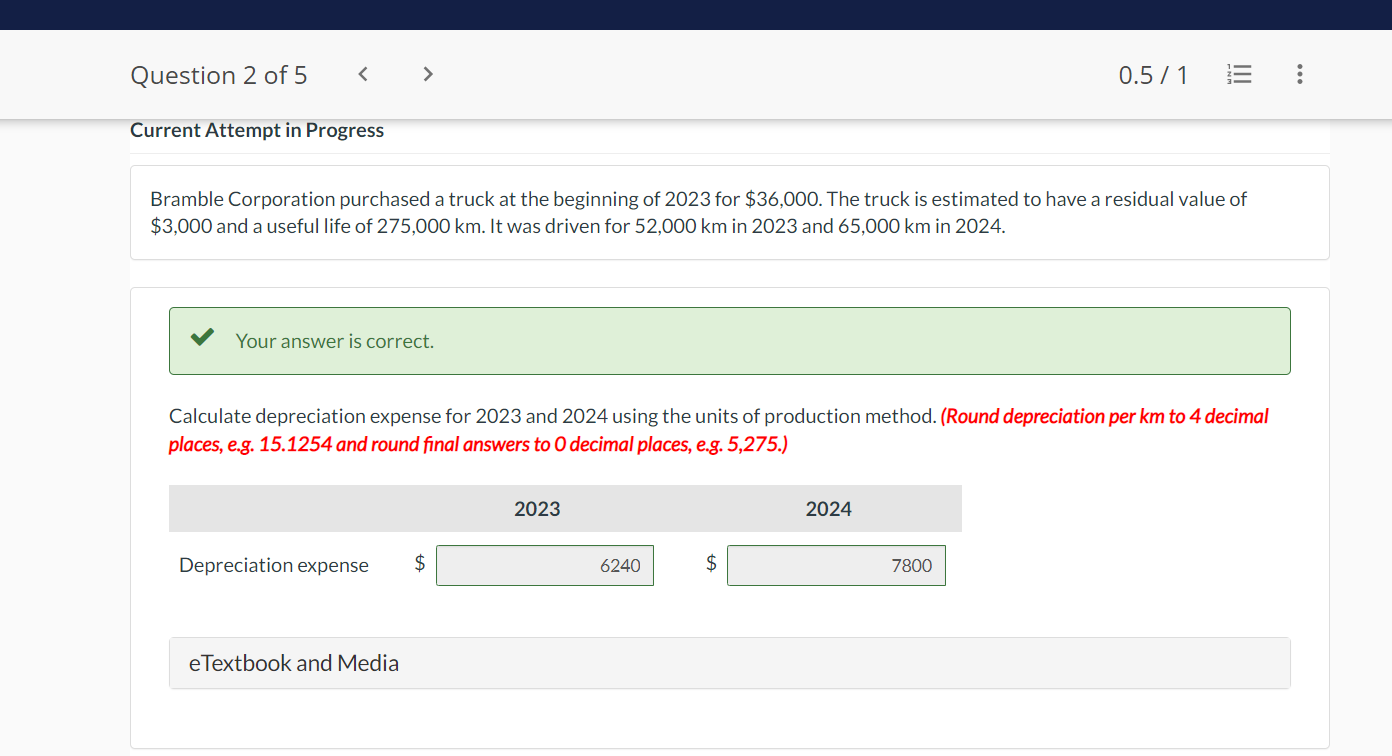The width and height of the screenshot is (1392, 756).
Task: Click the "Calculate depreciation expense" instruction text
Action: (x=553, y=416)
